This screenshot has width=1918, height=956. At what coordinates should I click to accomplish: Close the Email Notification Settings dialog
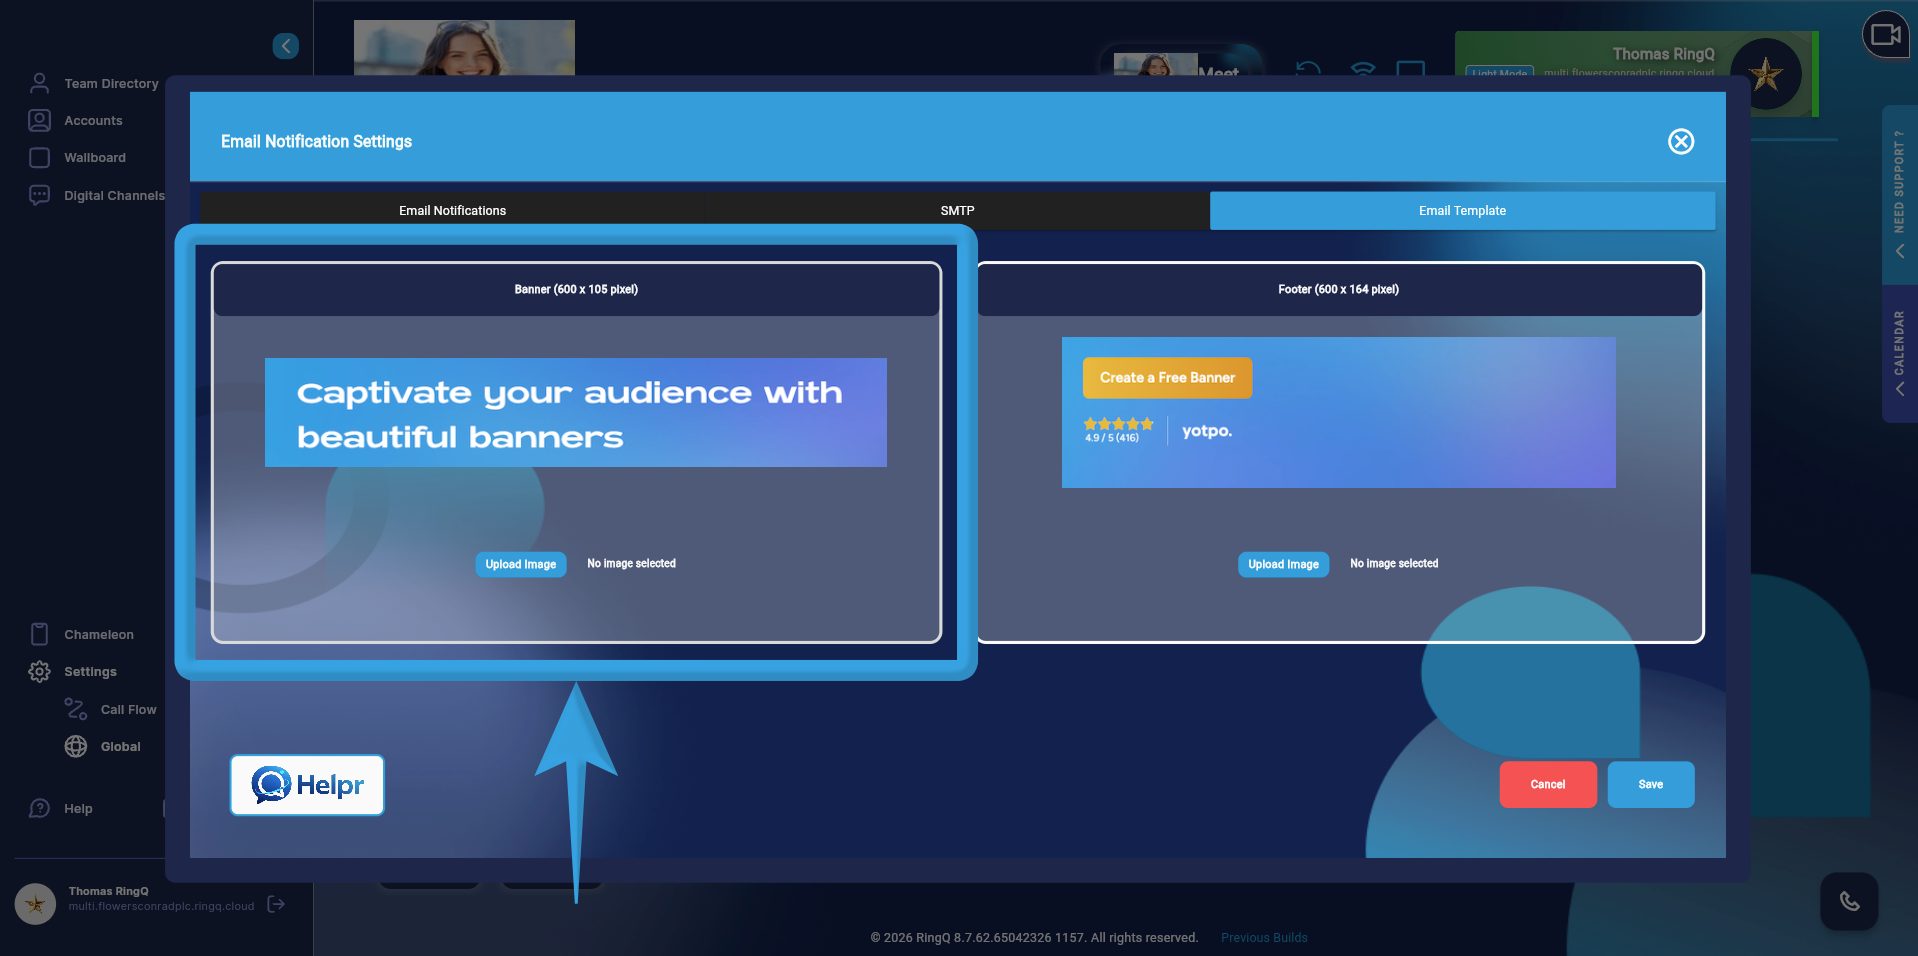point(1681,142)
